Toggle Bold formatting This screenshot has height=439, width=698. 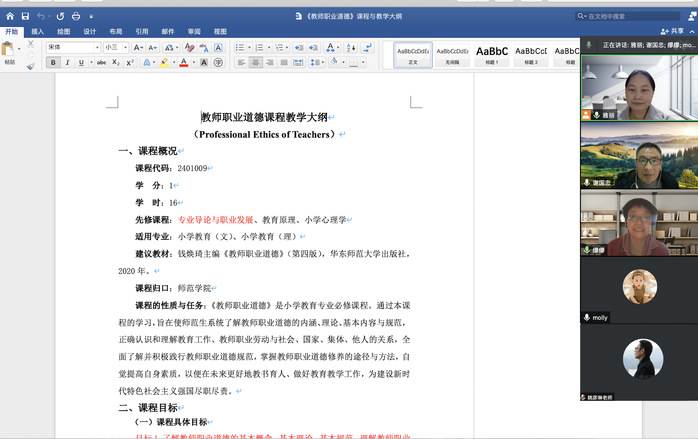coord(53,62)
